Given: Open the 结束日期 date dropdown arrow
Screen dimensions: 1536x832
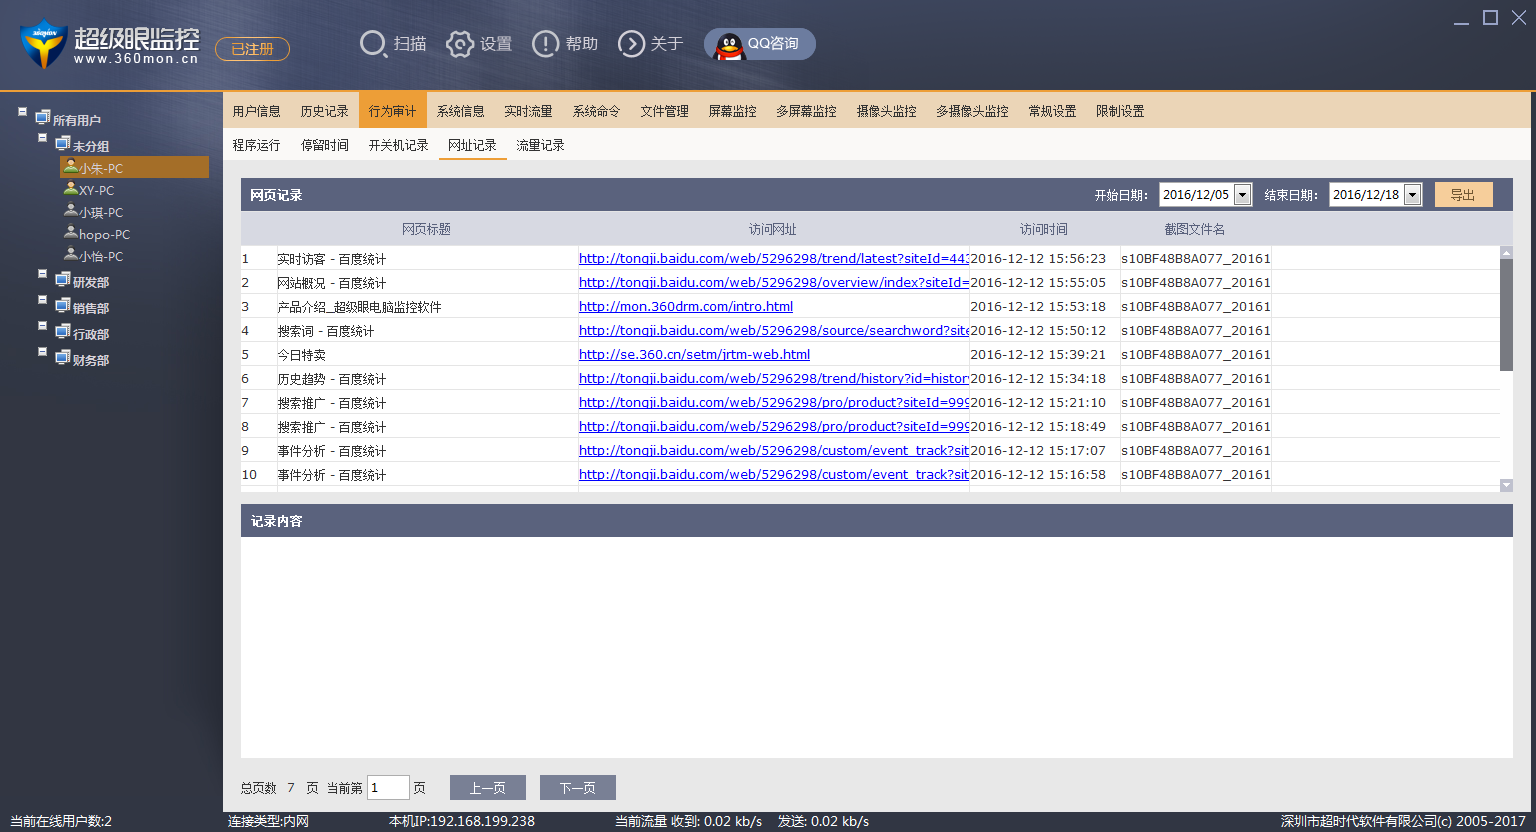Looking at the screenshot, I should (1412, 195).
